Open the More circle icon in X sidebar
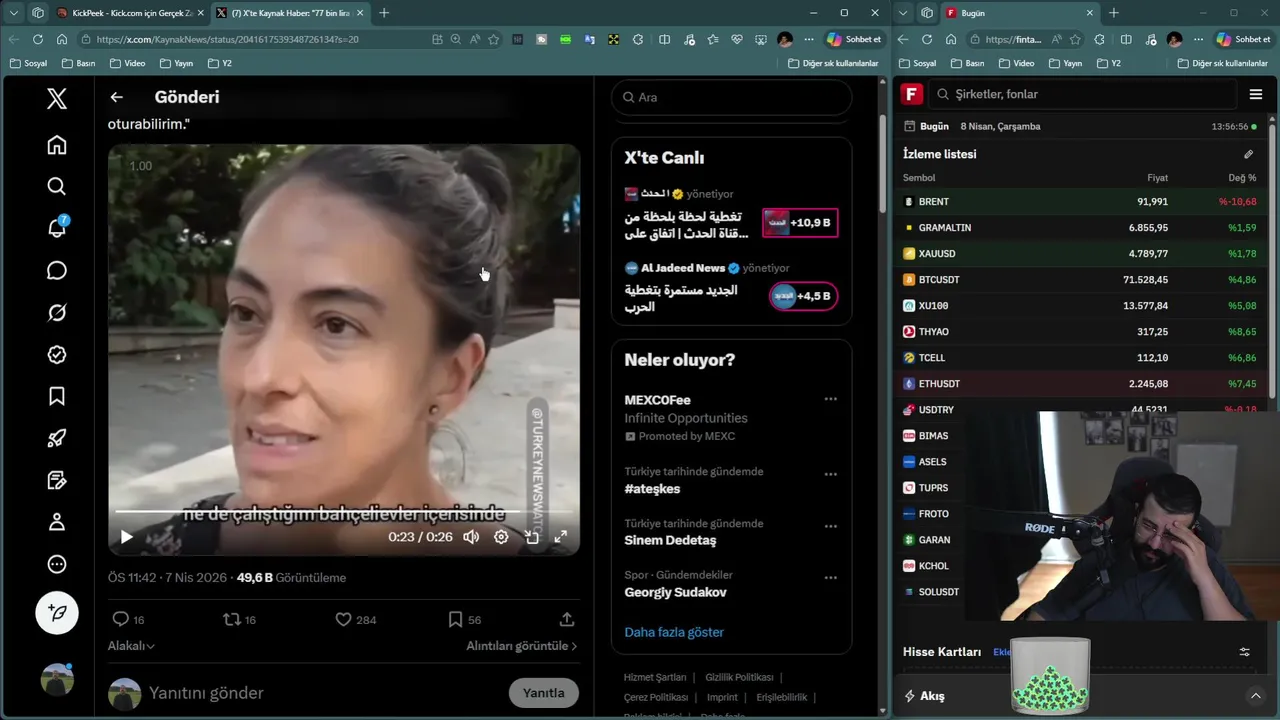The image size is (1280, 720). point(57,564)
